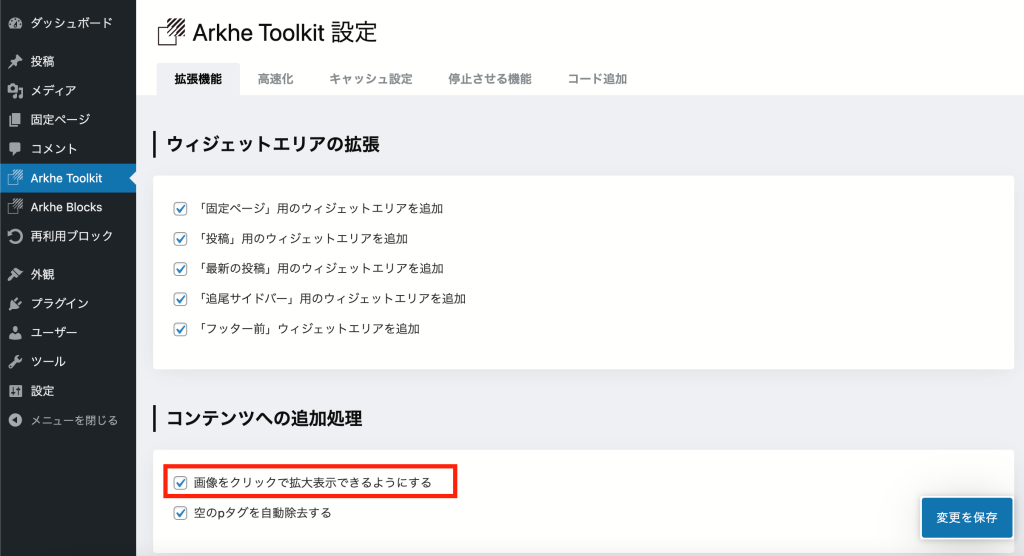
Task: Open the 高速化 tab
Action: pyautogui.click(x=275, y=79)
